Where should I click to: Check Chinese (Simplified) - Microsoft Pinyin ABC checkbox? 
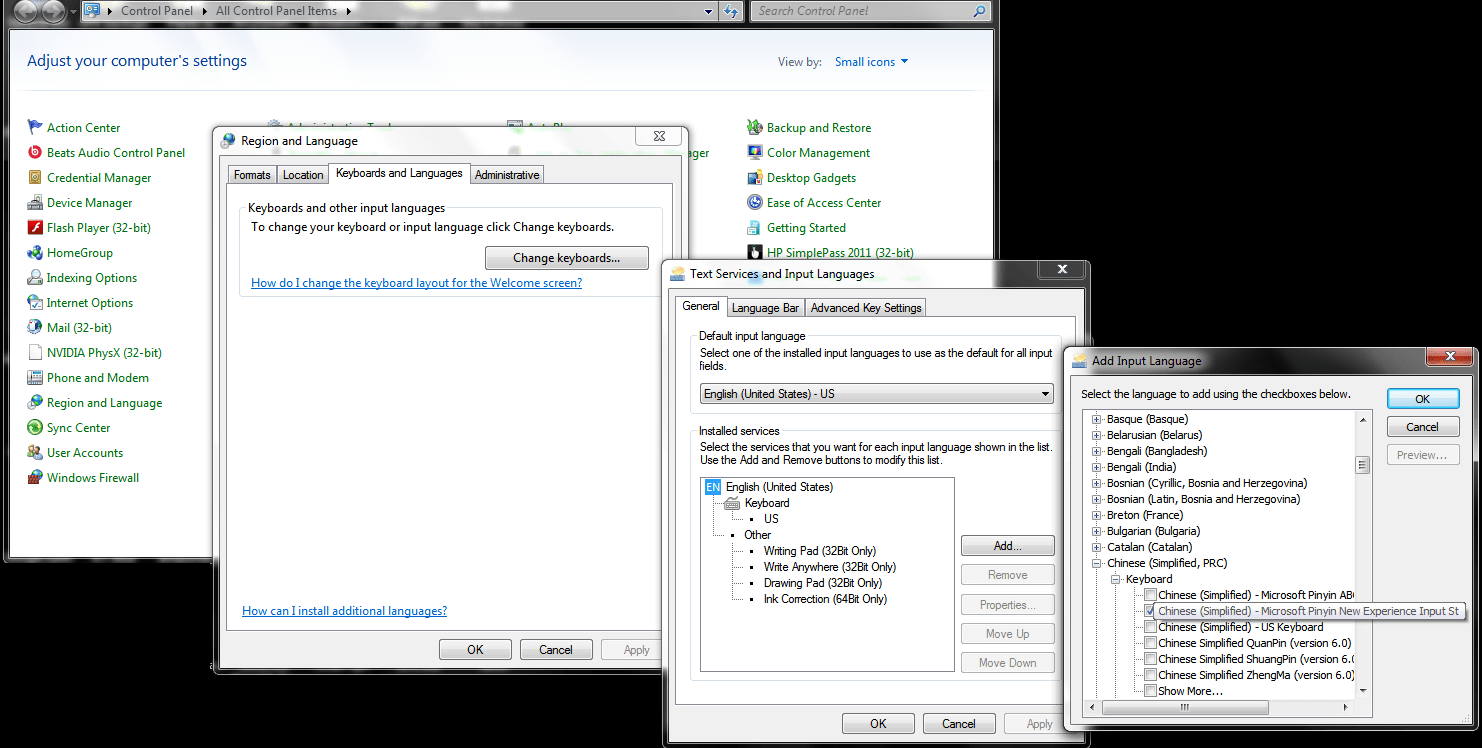pos(1151,595)
